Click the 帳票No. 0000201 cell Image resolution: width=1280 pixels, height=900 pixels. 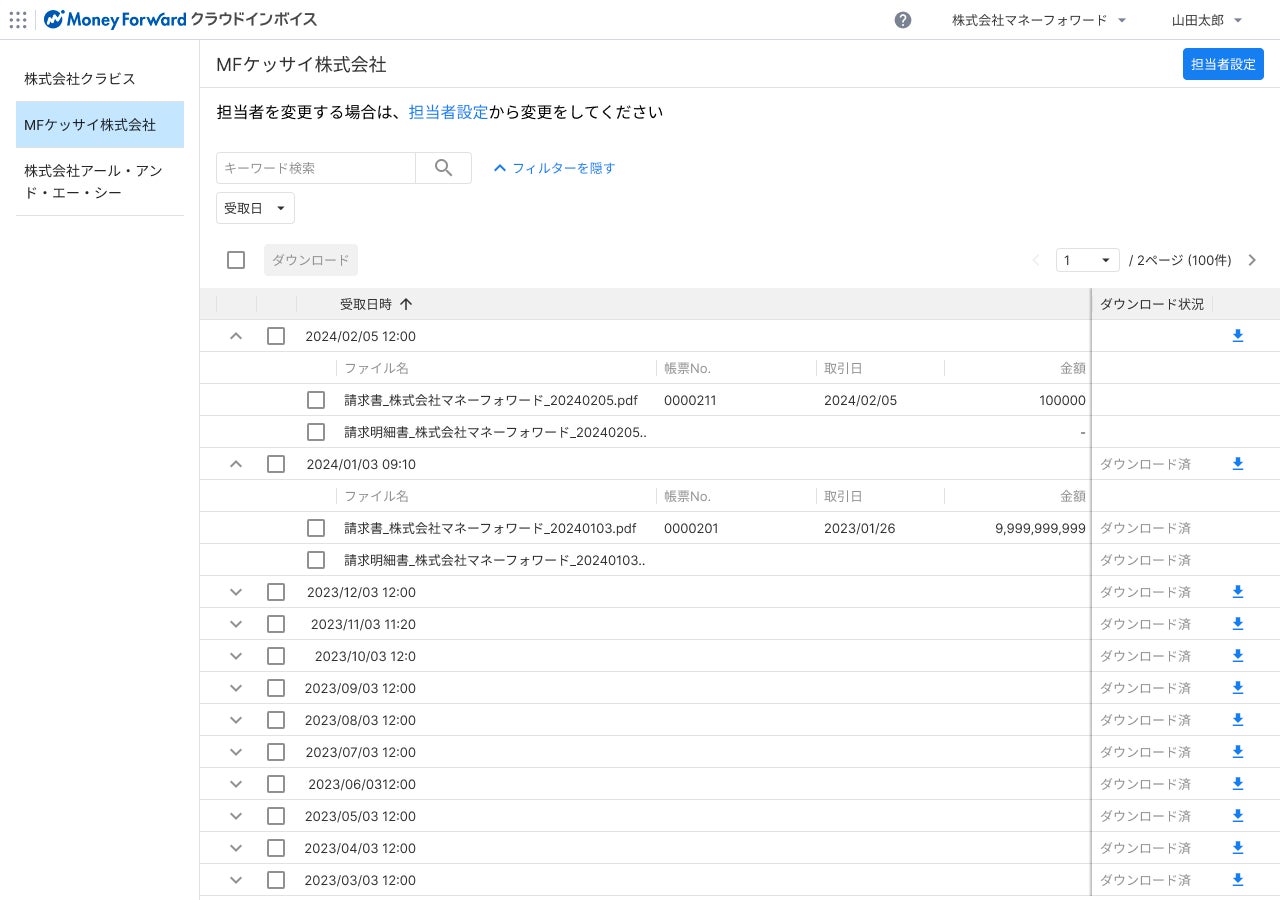(691, 528)
